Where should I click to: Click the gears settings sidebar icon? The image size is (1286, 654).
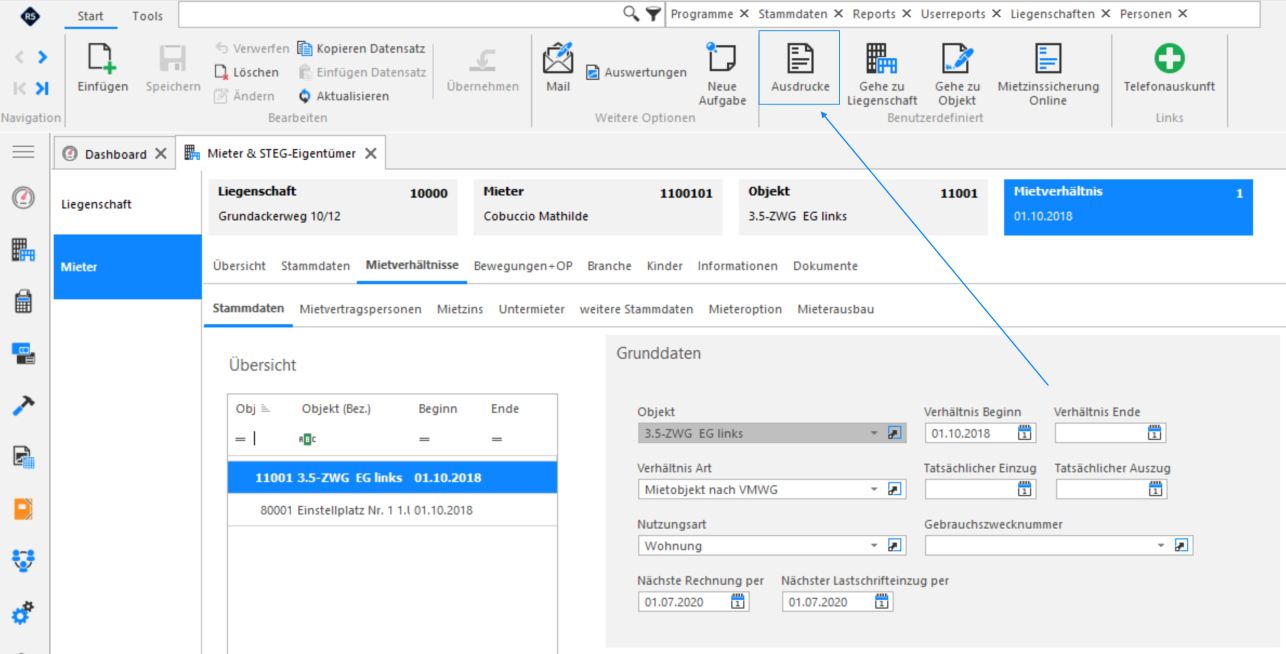(x=23, y=612)
